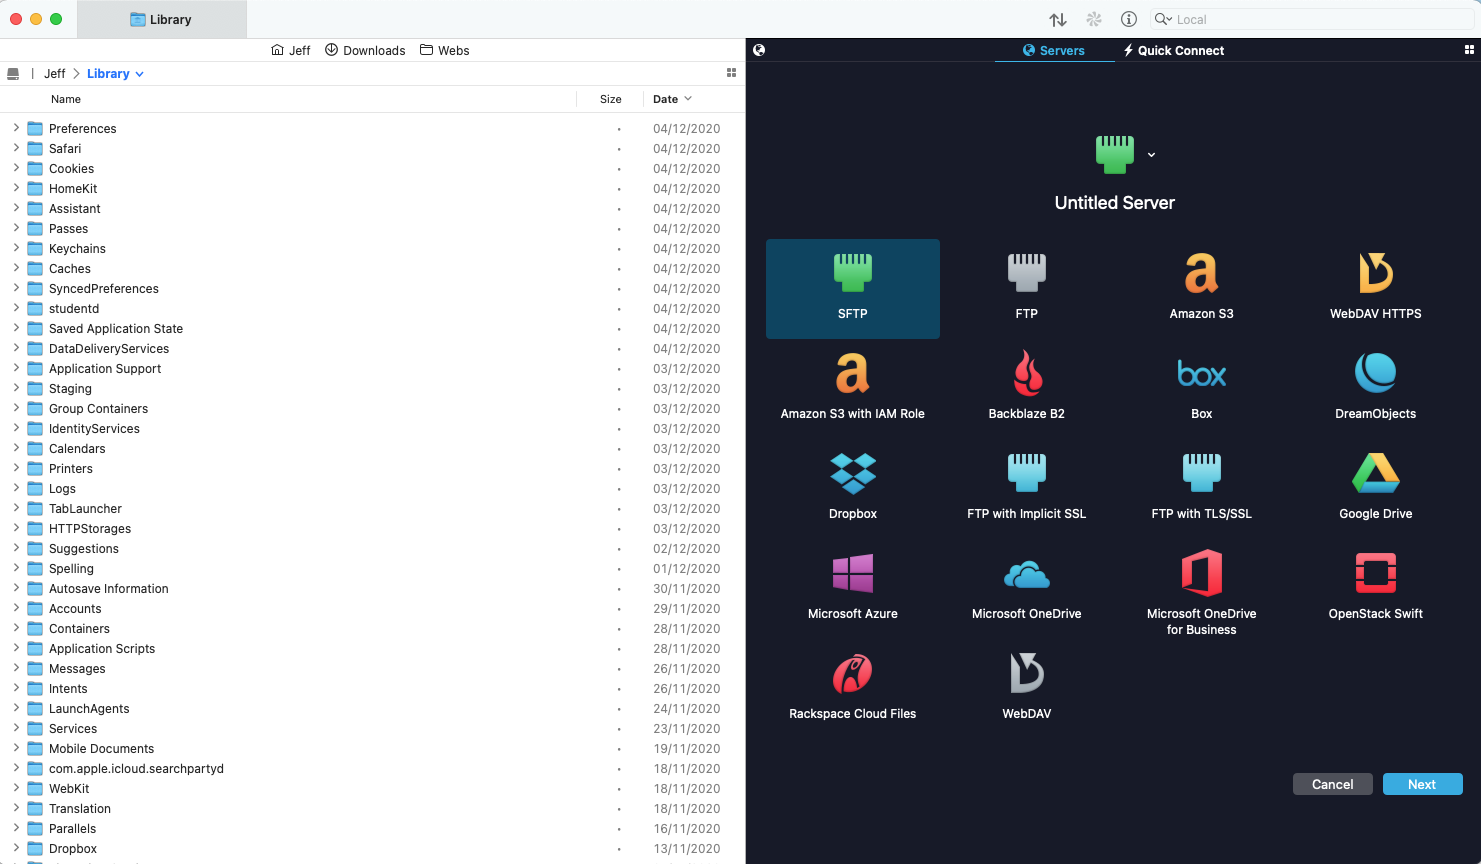The height and width of the screenshot is (864, 1481).
Task: Expand the Preferences folder
Action: (x=16, y=128)
